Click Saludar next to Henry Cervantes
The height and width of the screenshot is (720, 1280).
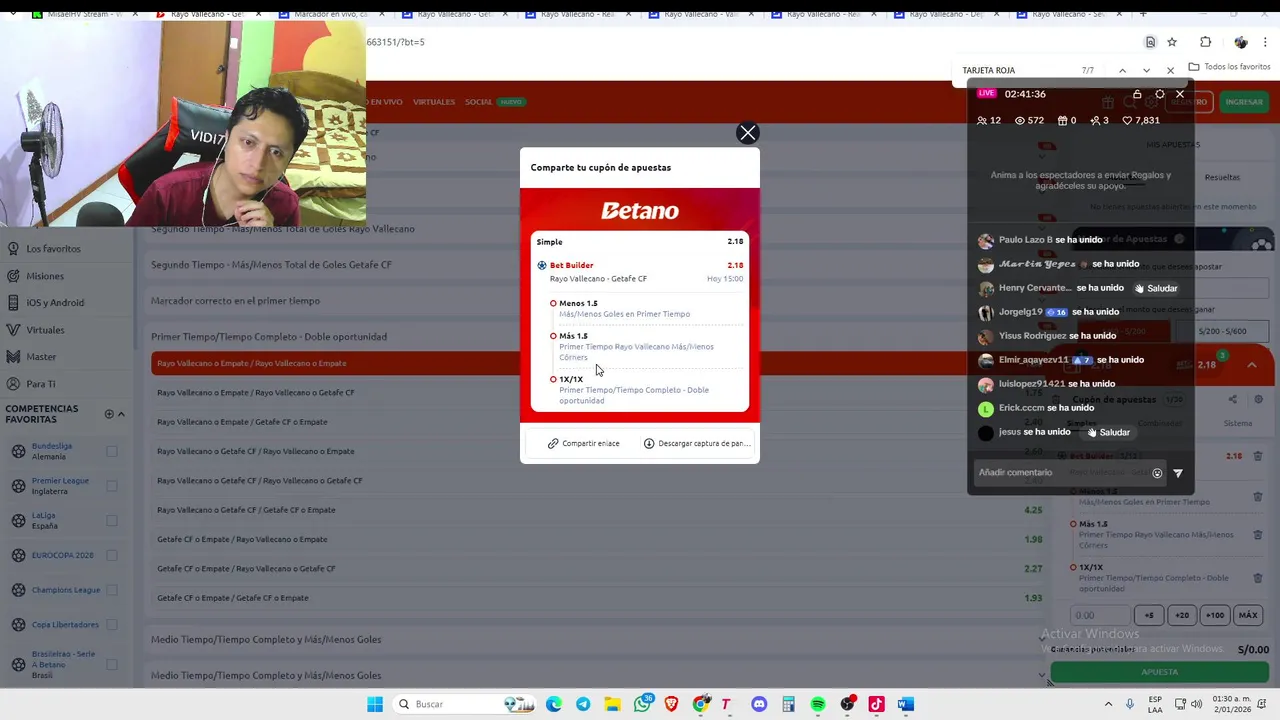(x=1155, y=288)
